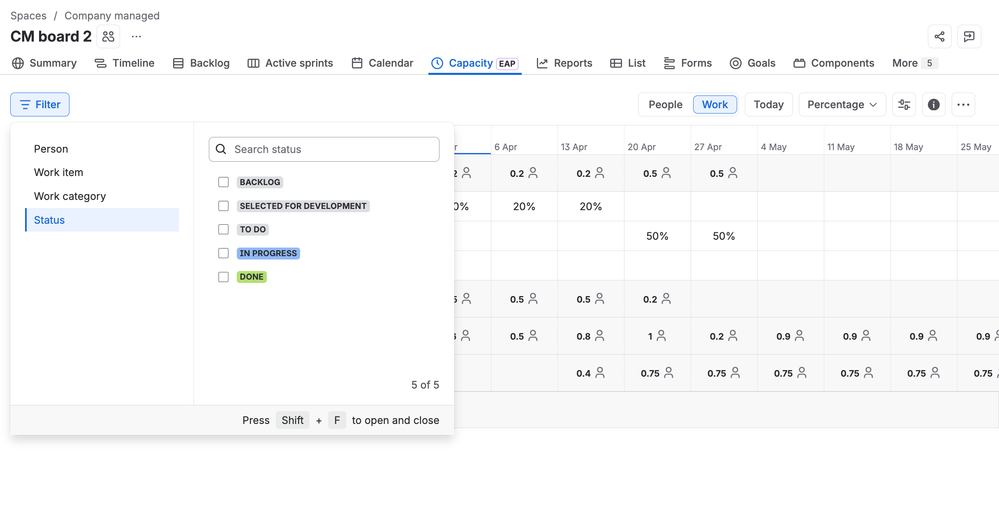Viewport: 999px width, 505px height.
Task: Click person icon next to 0.8 value
Action: click(x=600, y=336)
